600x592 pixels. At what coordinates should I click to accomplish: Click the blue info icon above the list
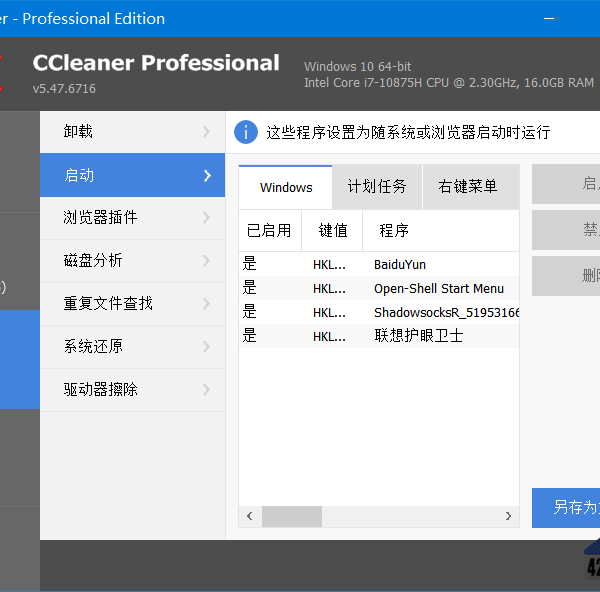[246, 132]
